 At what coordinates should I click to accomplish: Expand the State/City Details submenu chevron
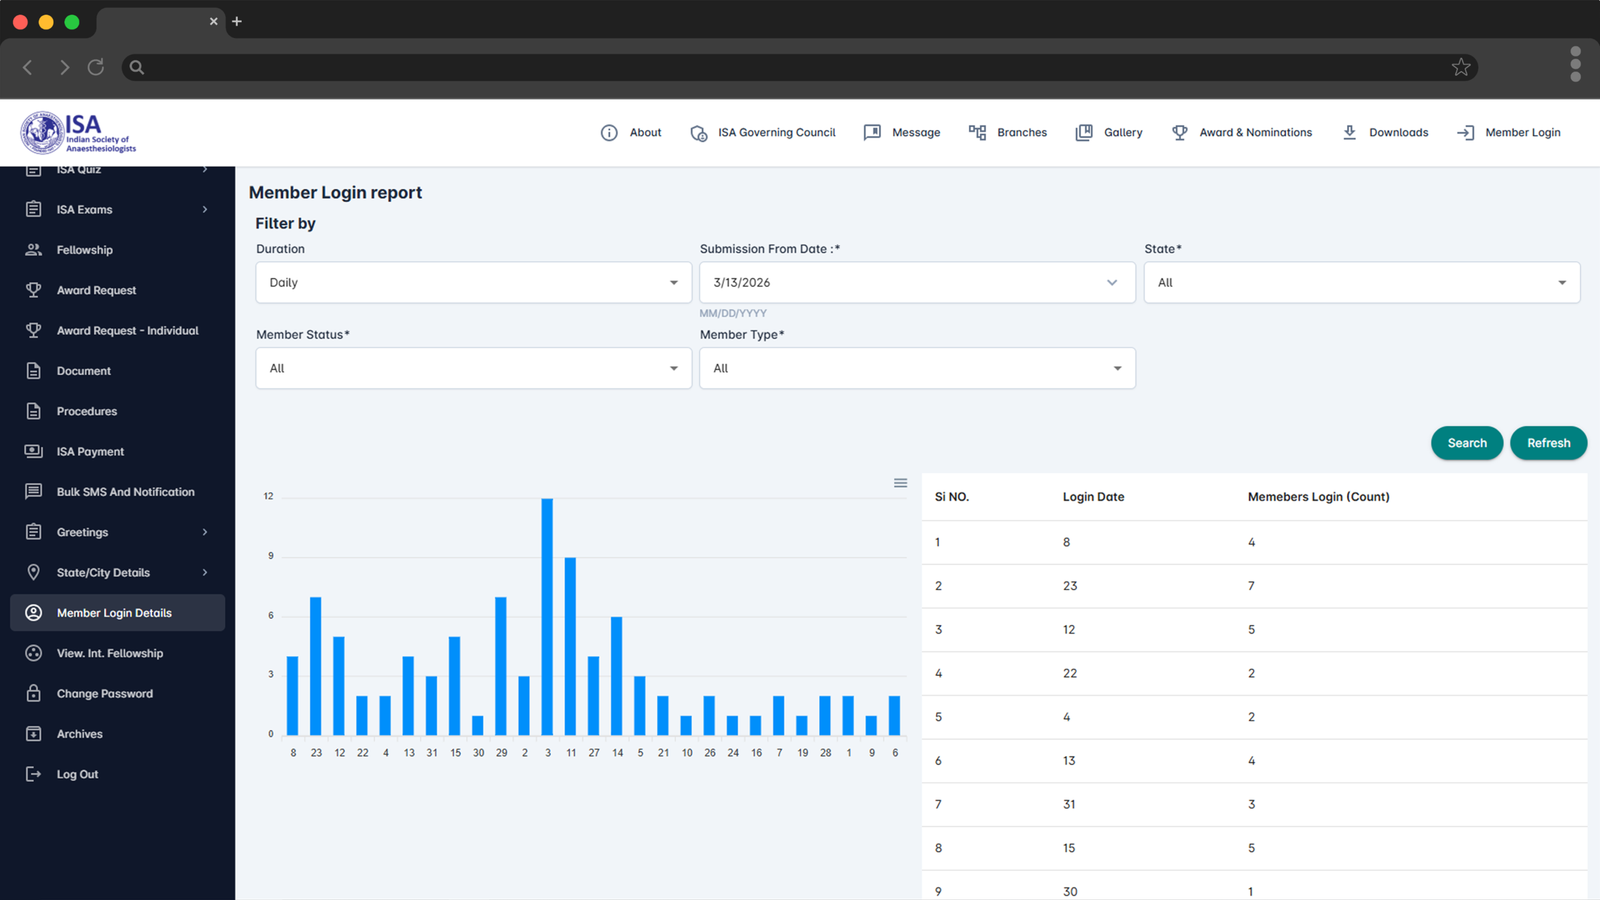pyautogui.click(x=205, y=572)
